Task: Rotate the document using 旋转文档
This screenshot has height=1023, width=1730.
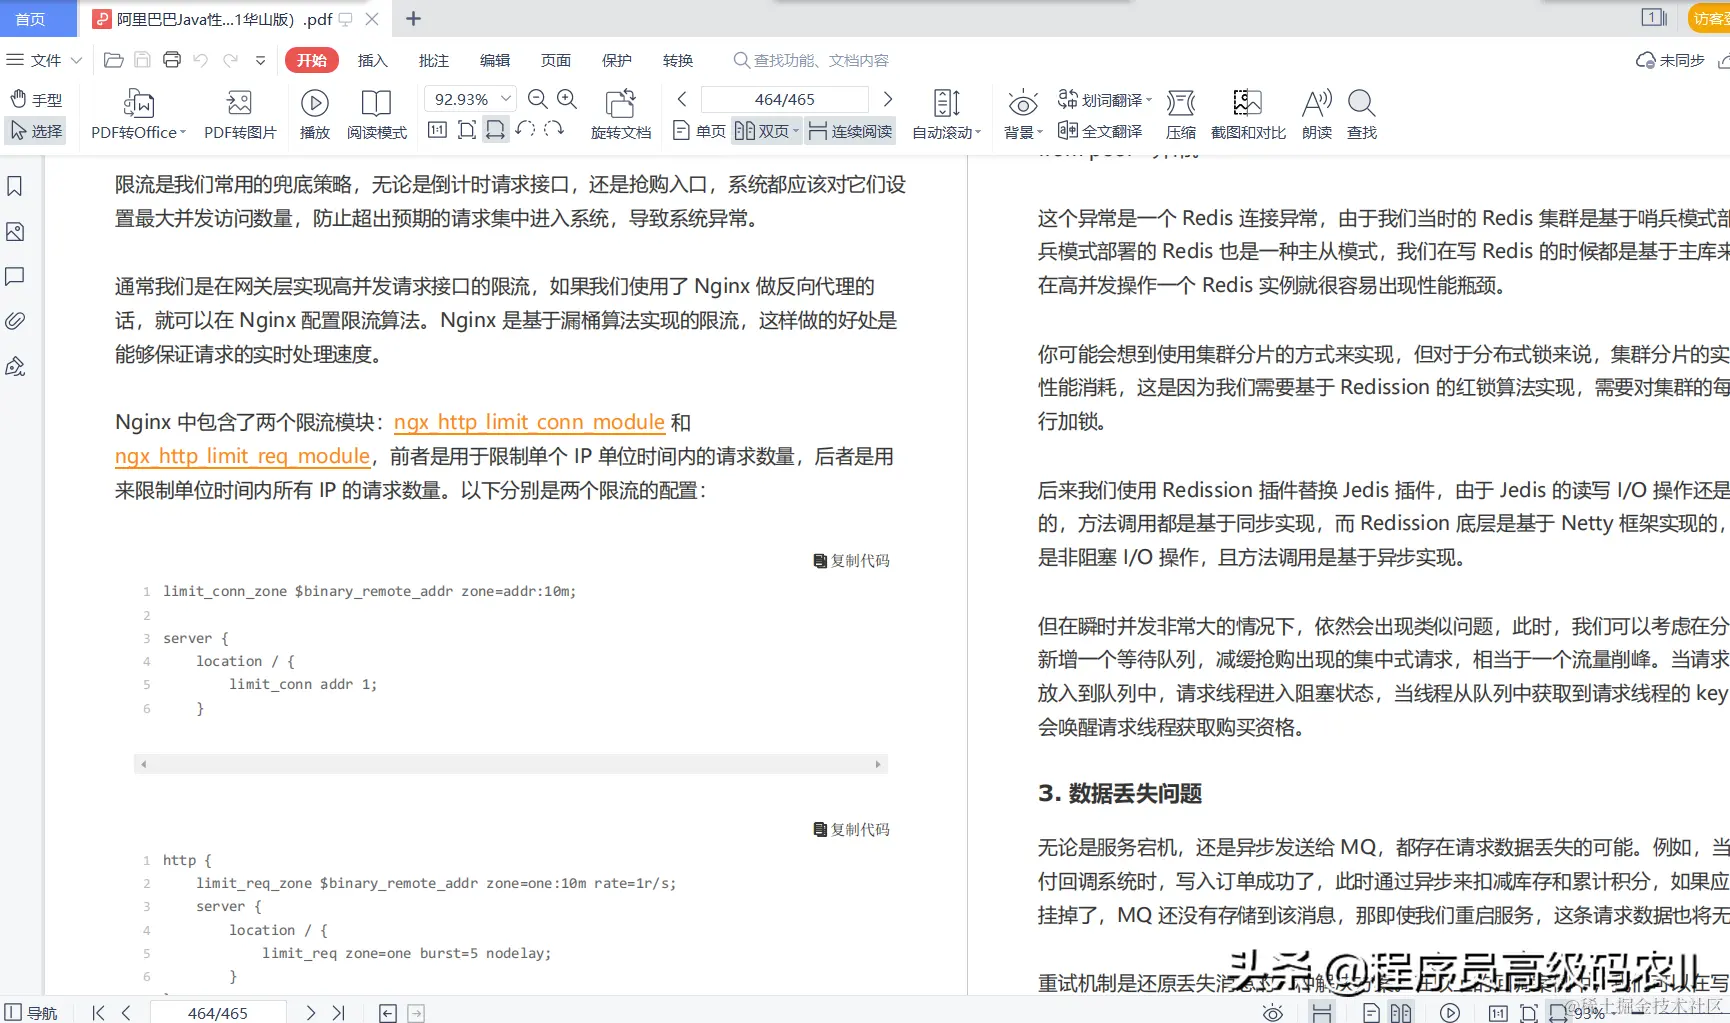Action: point(620,112)
